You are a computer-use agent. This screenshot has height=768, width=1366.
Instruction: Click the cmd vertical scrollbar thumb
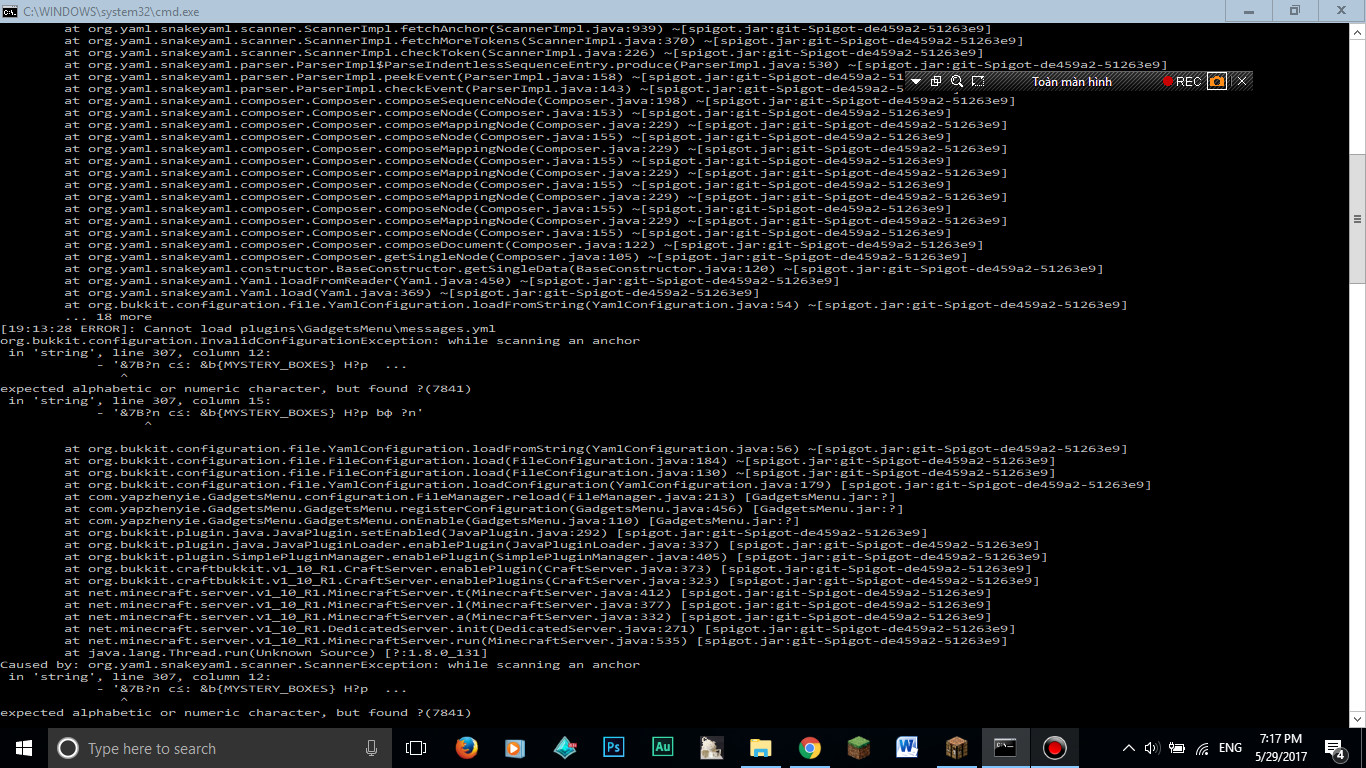tap(1358, 220)
